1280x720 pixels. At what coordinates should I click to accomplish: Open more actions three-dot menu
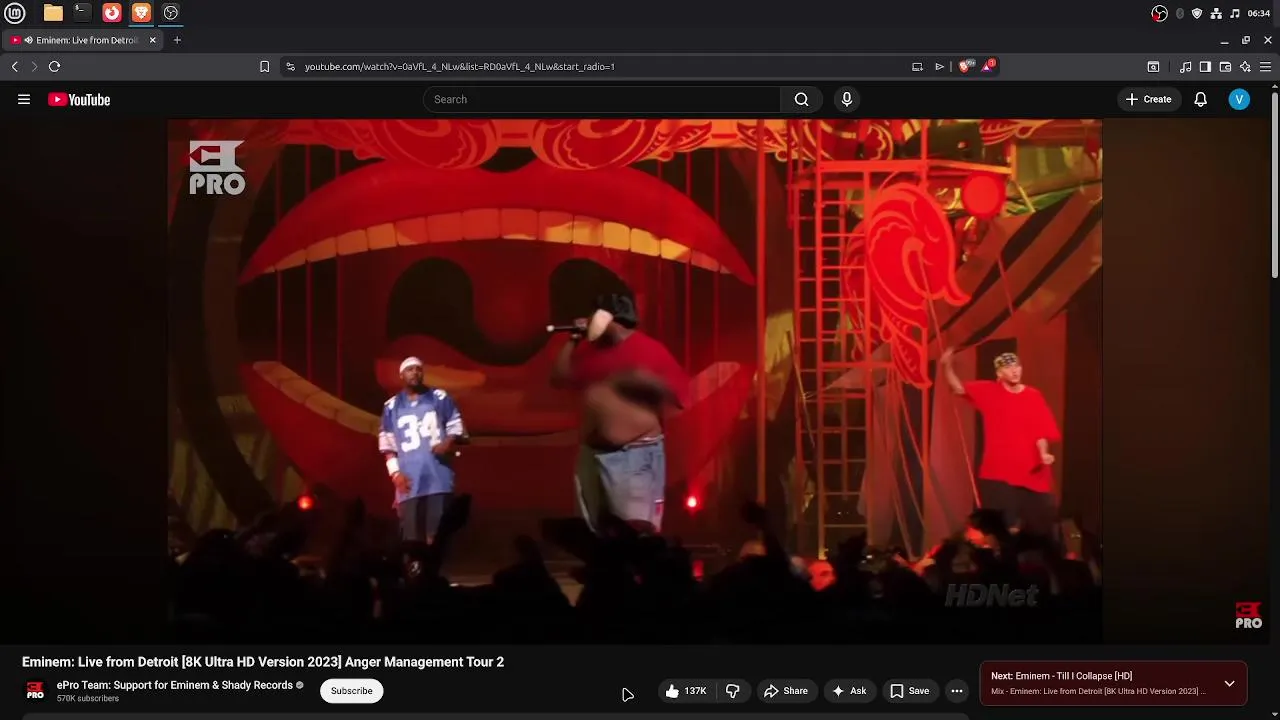pos(957,691)
